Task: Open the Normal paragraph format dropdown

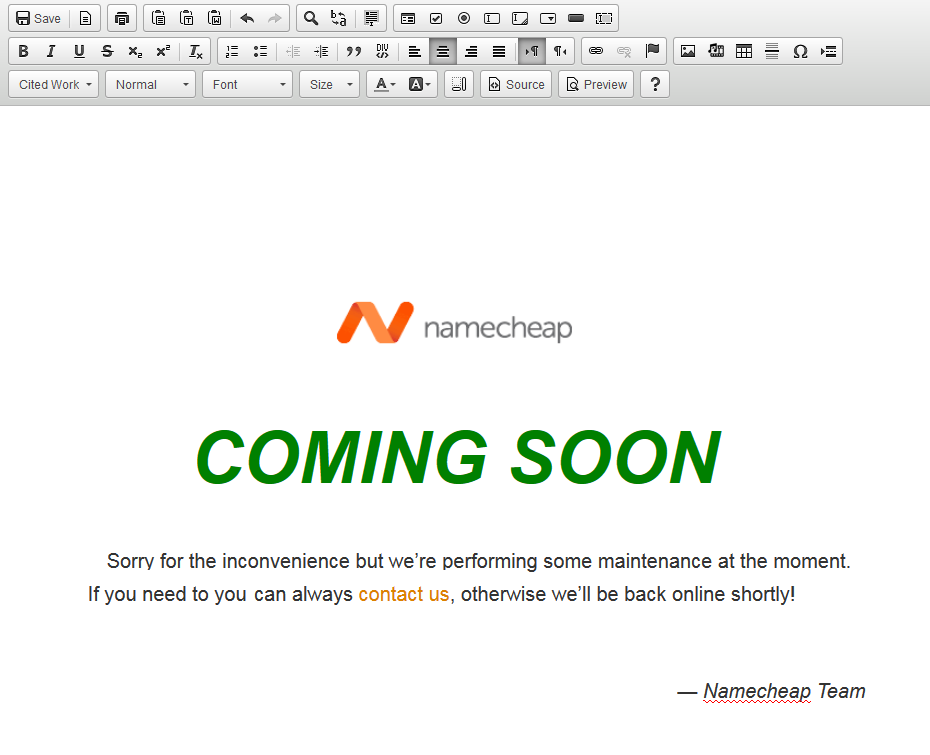Action: tap(151, 85)
